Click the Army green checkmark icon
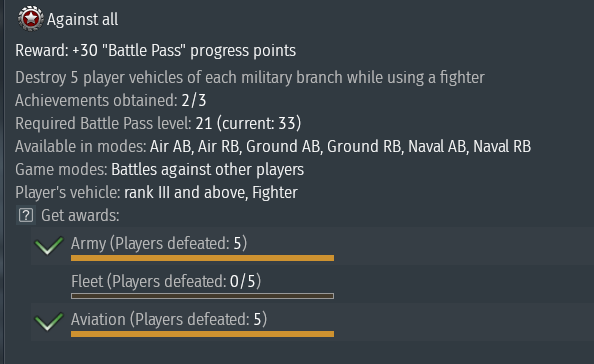 coord(49,245)
